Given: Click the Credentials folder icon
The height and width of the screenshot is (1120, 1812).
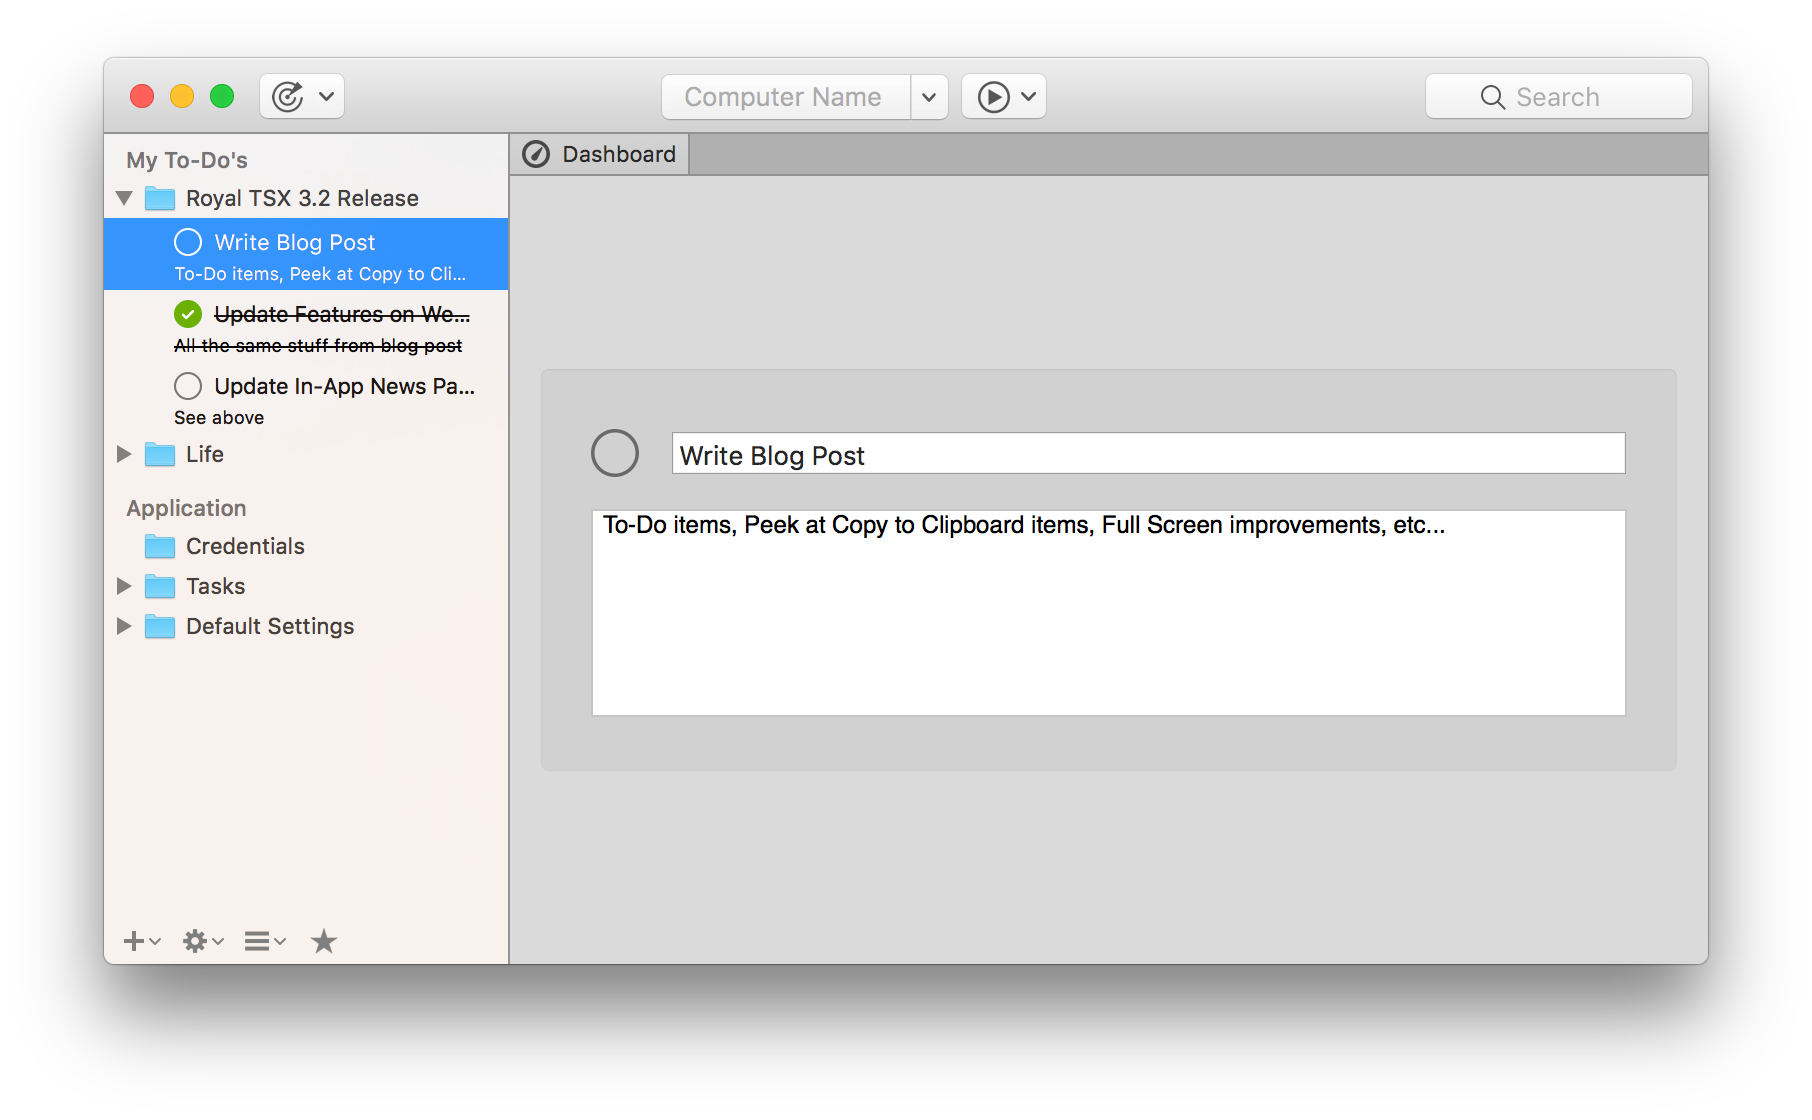Looking at the screenshot, I should pos(160,546).
